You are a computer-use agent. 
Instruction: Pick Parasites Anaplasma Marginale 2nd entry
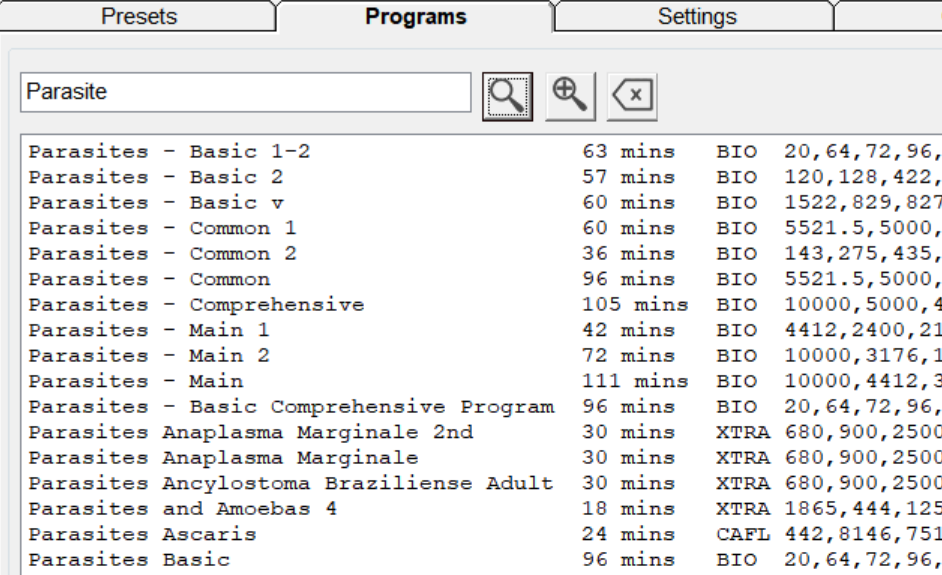(250, 433)
